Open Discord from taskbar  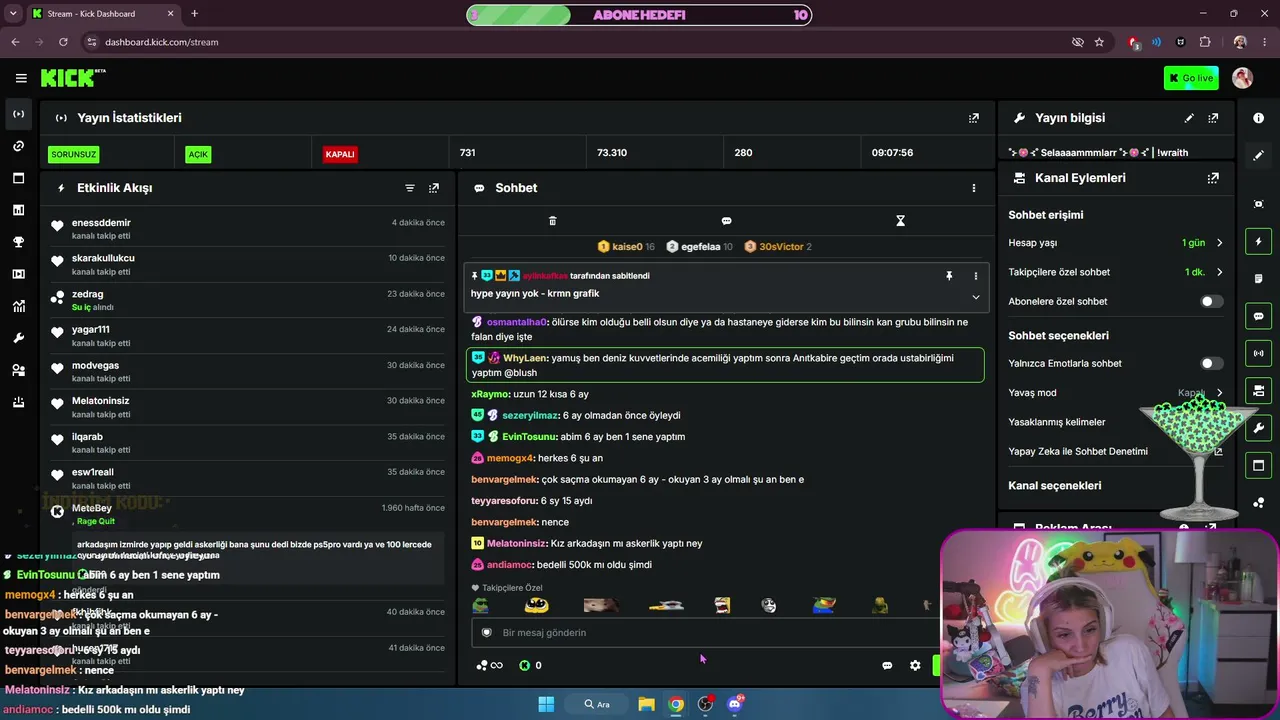point(735,704)
